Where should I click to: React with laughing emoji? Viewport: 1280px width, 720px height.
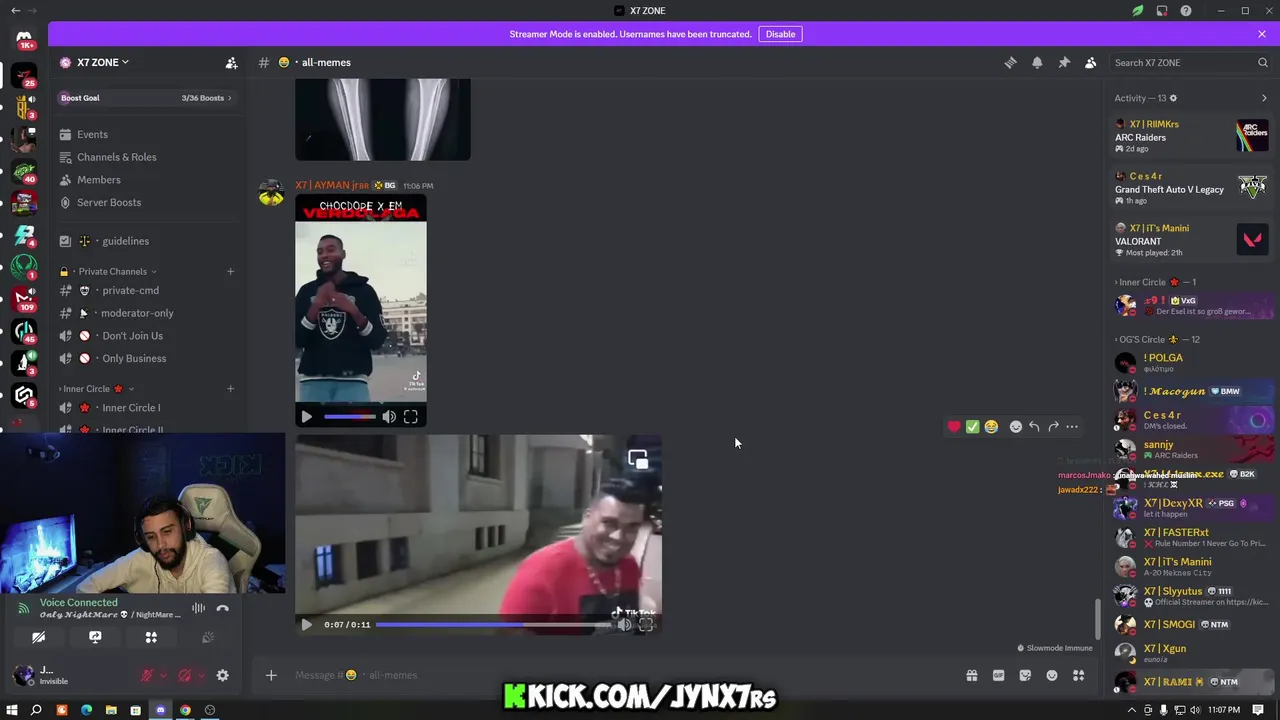click(991, 427)
